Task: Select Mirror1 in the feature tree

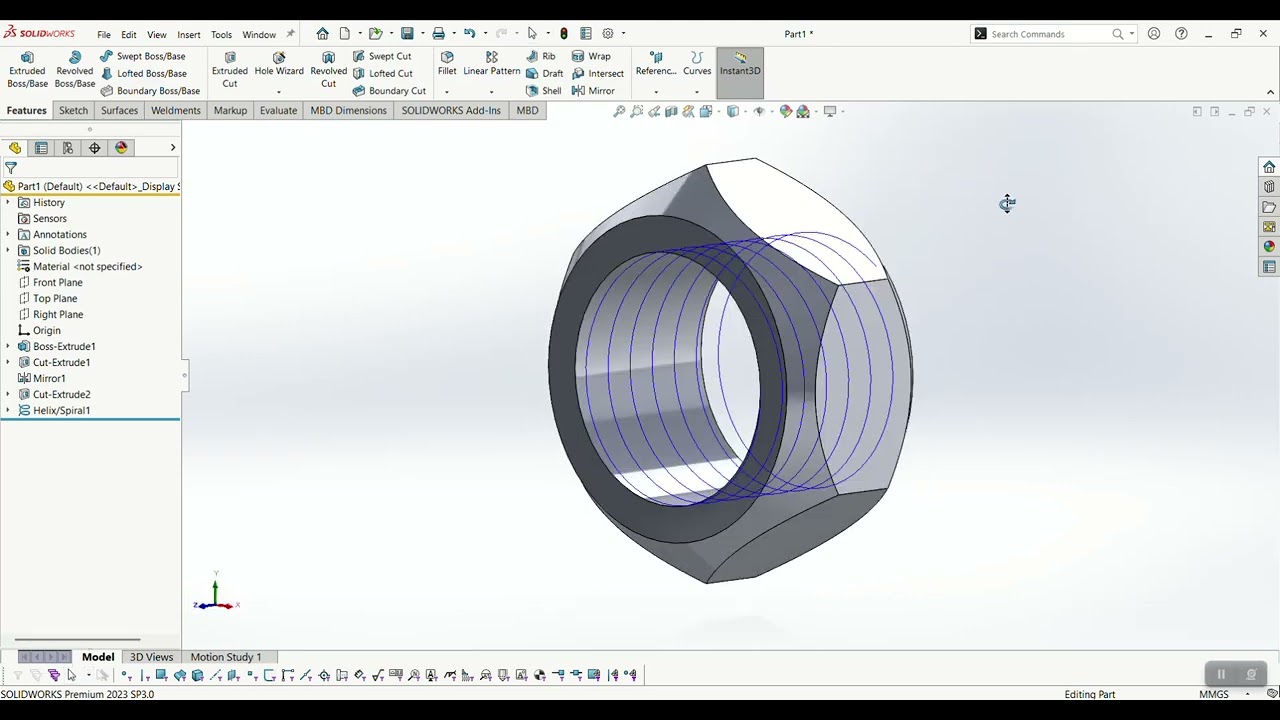Action: point(42,378)
